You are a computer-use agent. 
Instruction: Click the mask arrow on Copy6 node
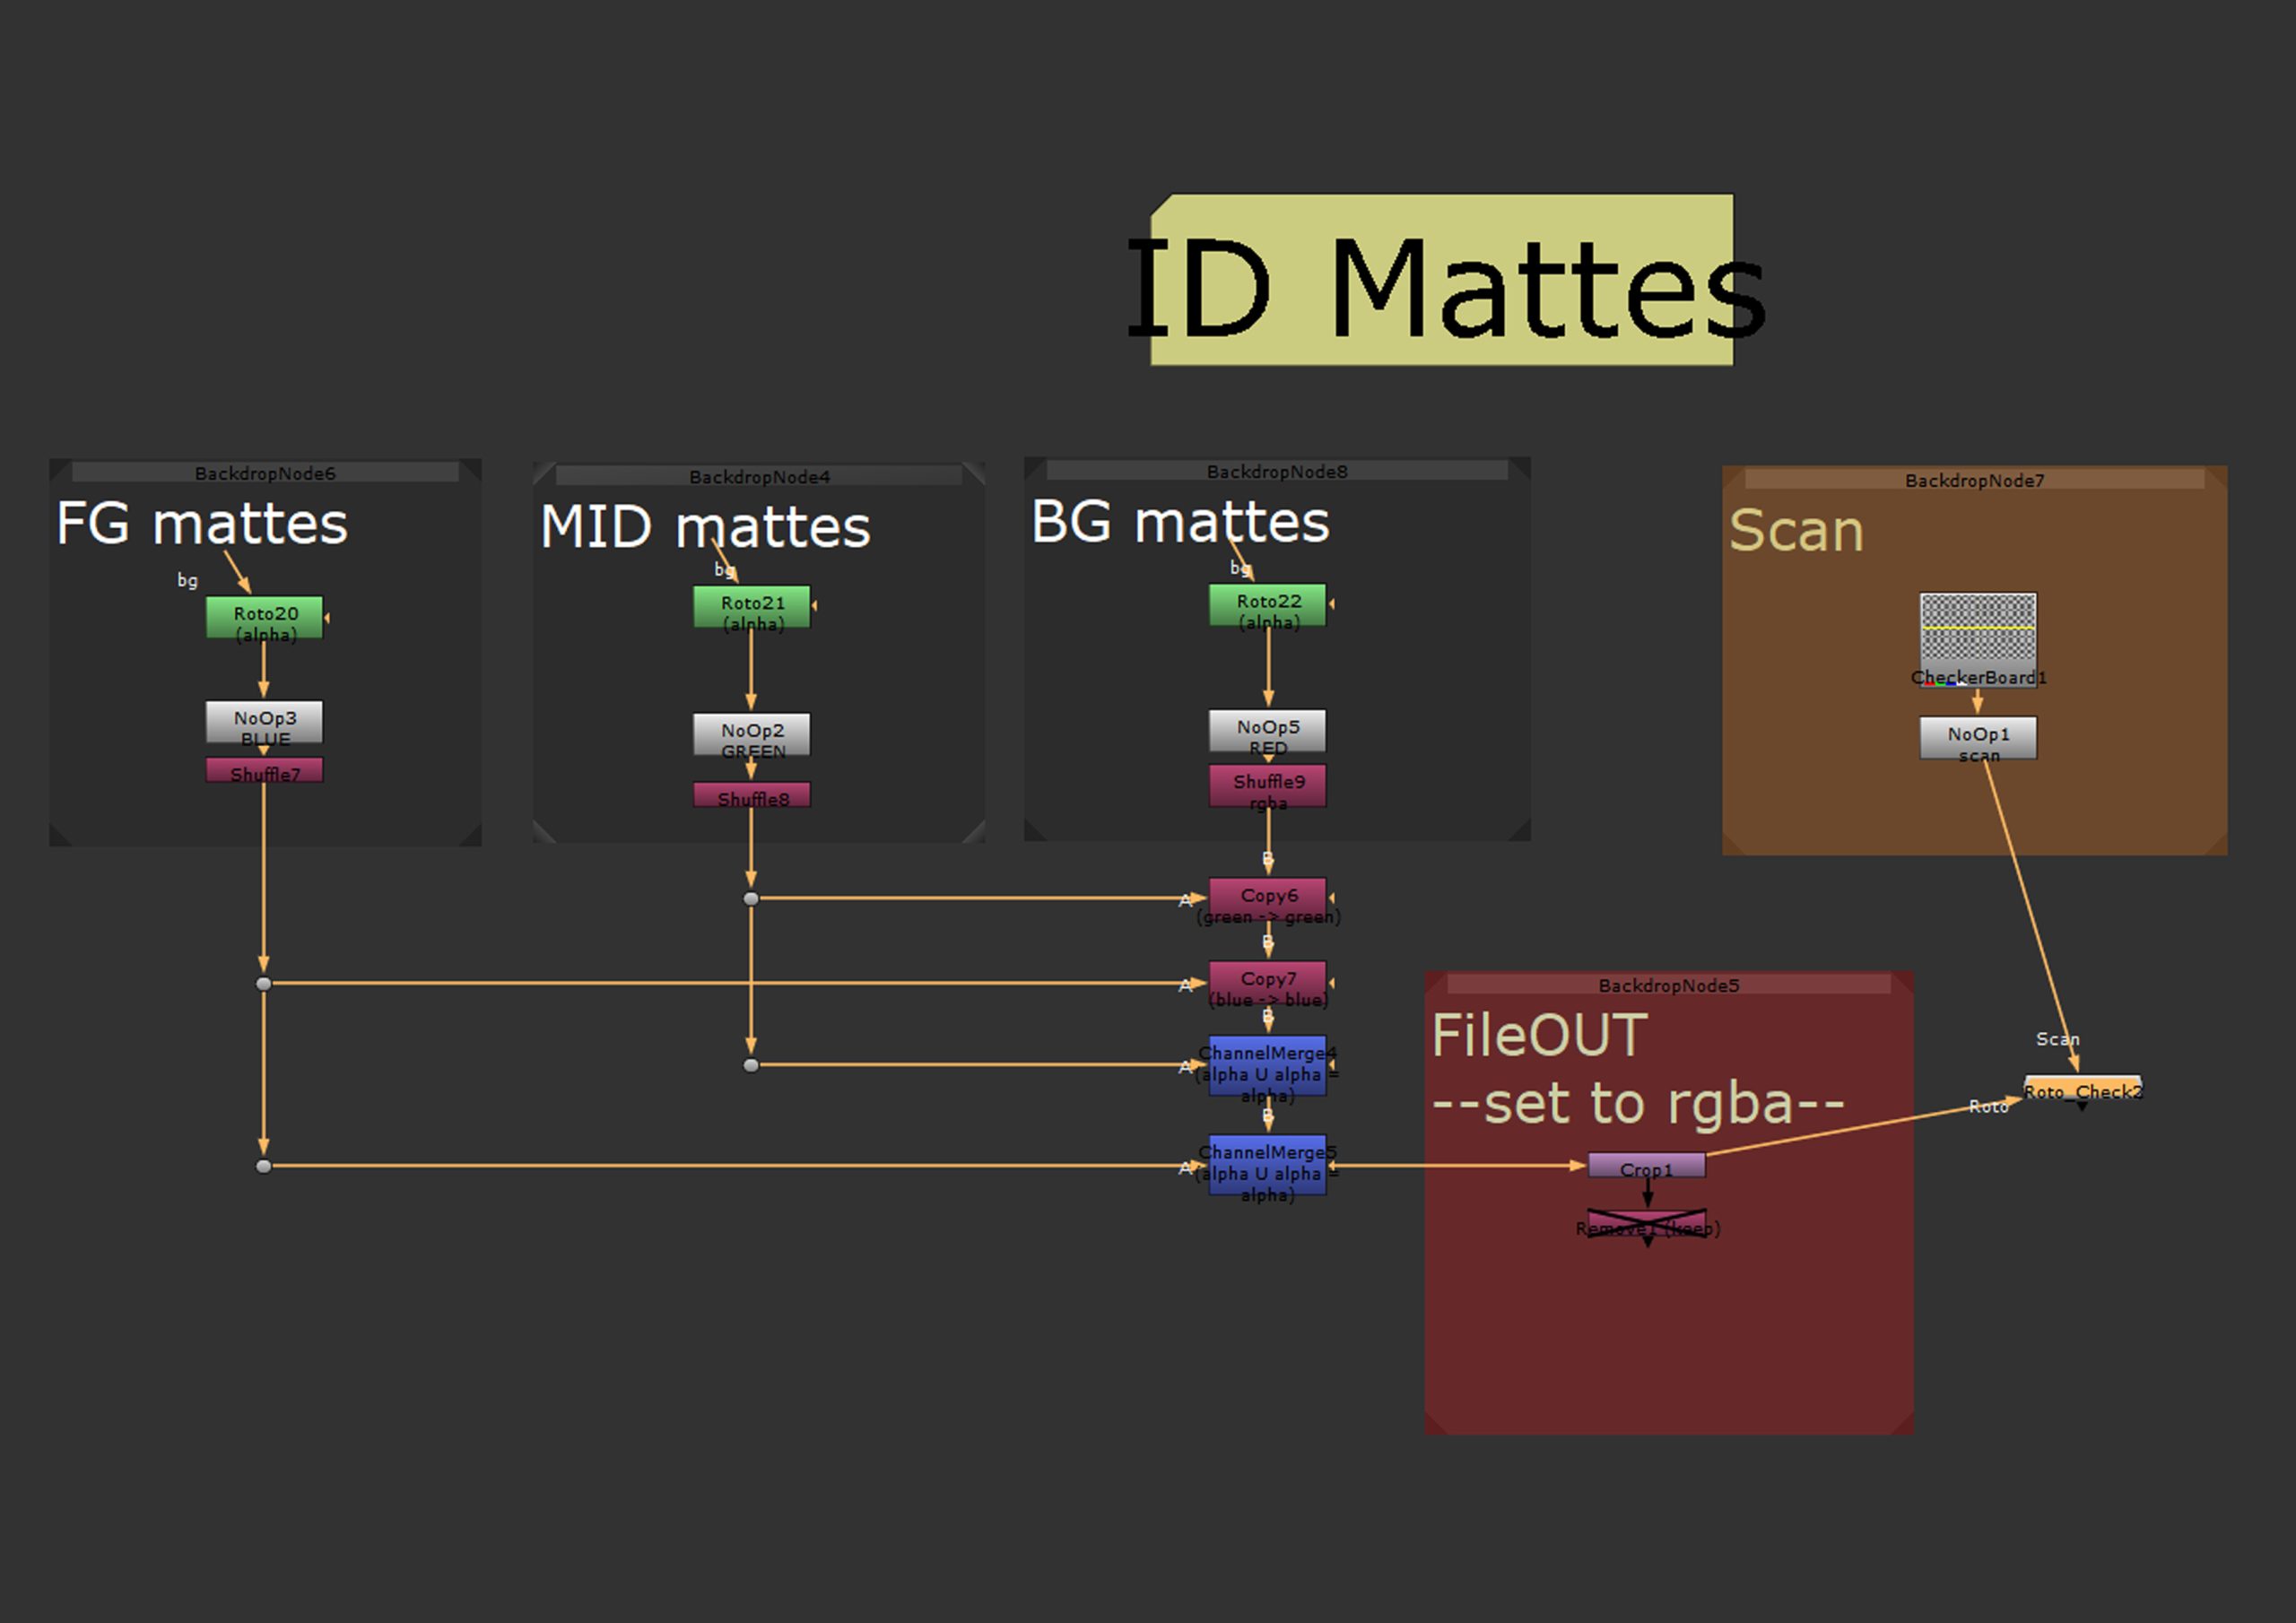[1331, 898]
